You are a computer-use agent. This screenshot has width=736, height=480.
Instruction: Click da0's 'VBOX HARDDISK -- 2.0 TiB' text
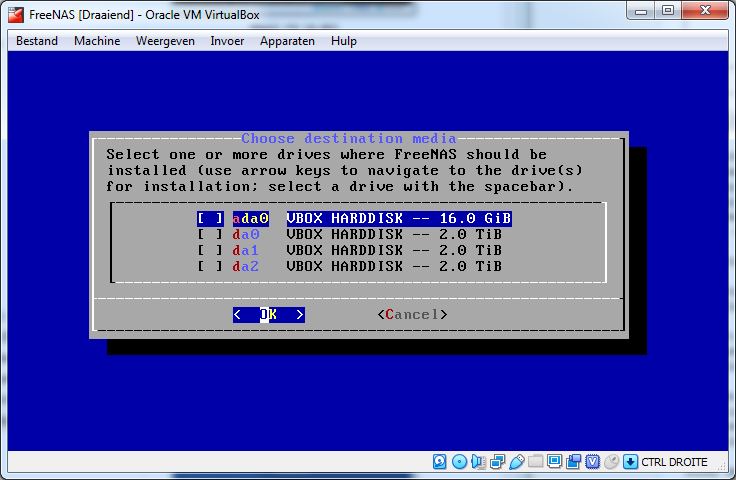[x=394, y=234]
